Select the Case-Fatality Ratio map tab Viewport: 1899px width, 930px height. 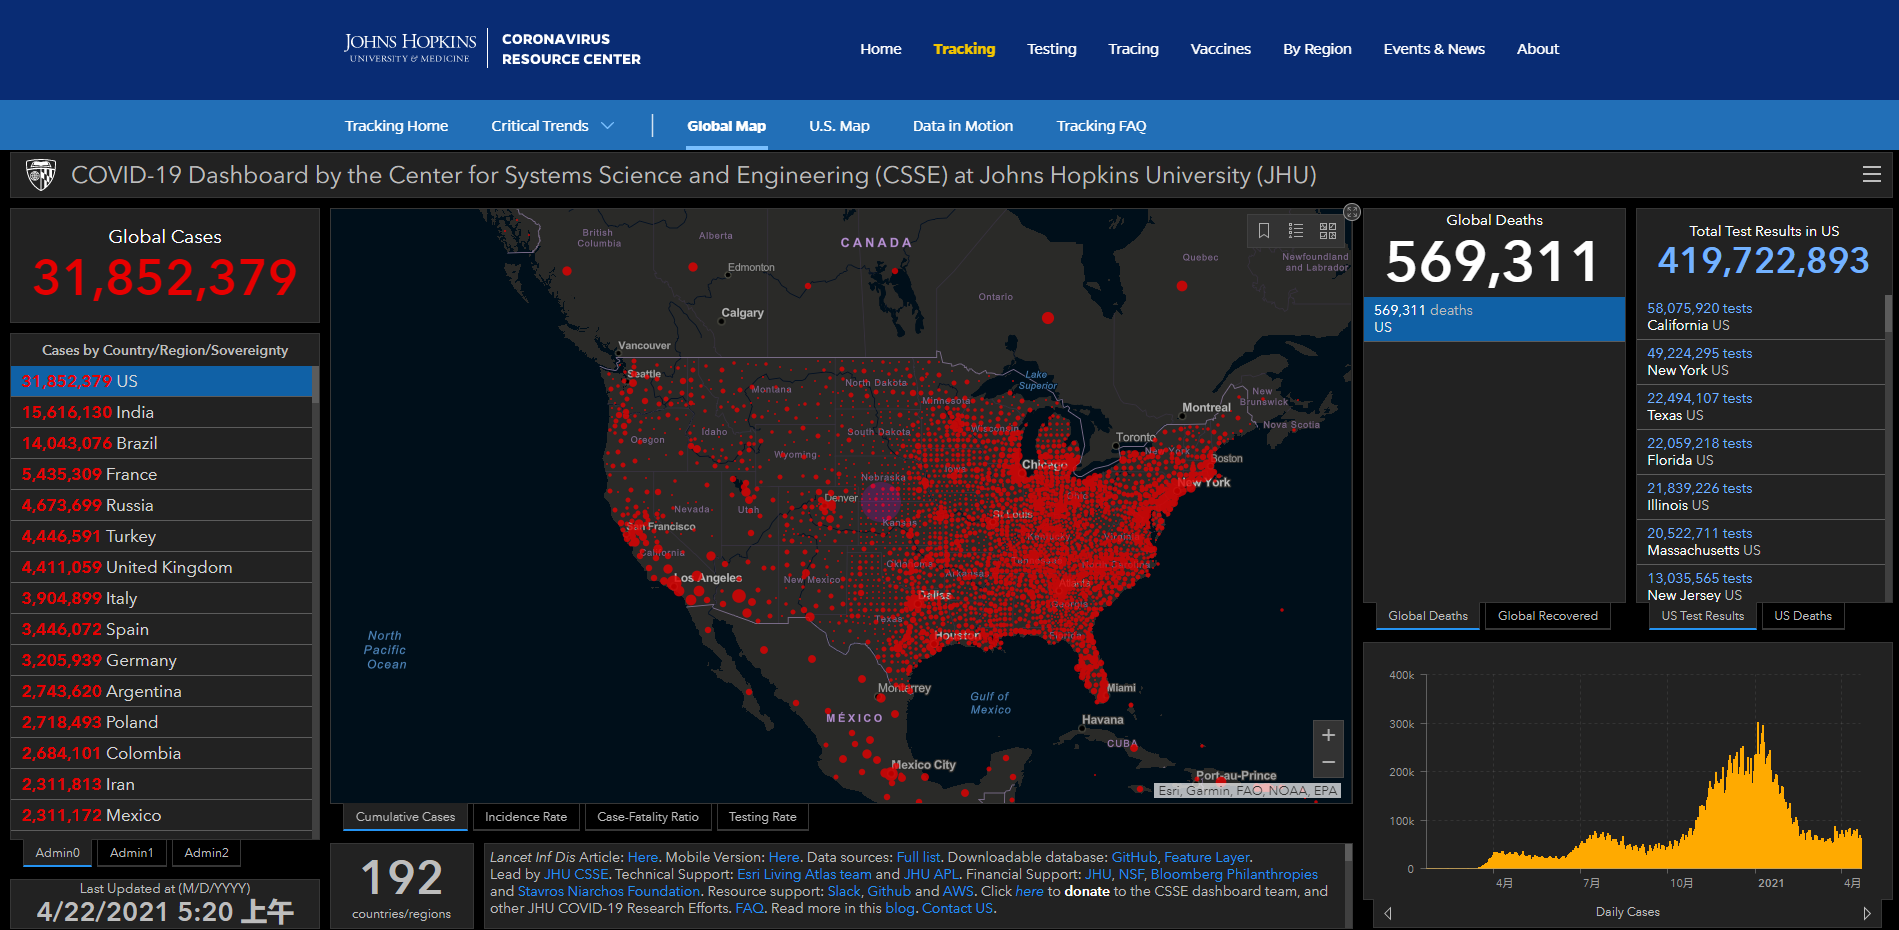648,817
